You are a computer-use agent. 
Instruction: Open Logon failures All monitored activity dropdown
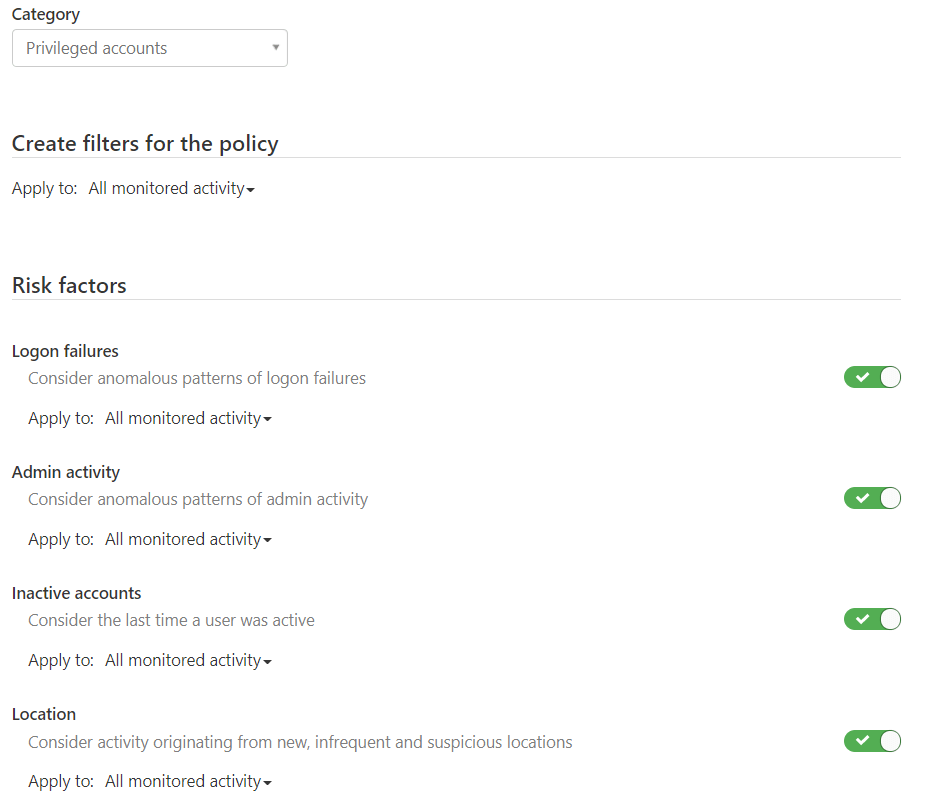[188, 419]
